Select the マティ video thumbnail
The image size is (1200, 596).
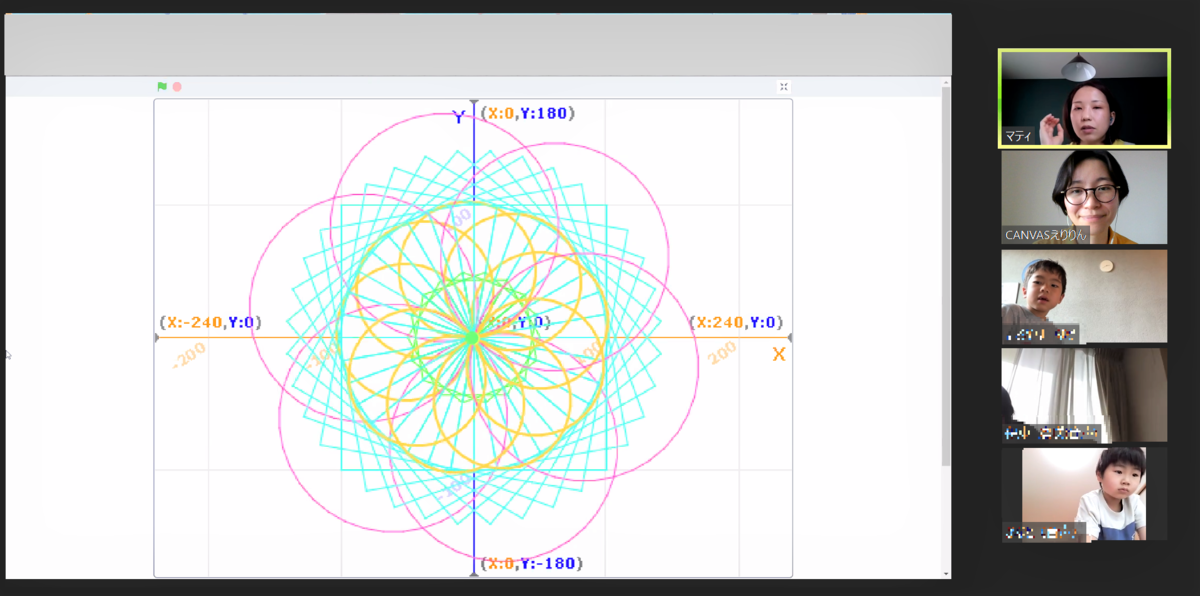1084,98
